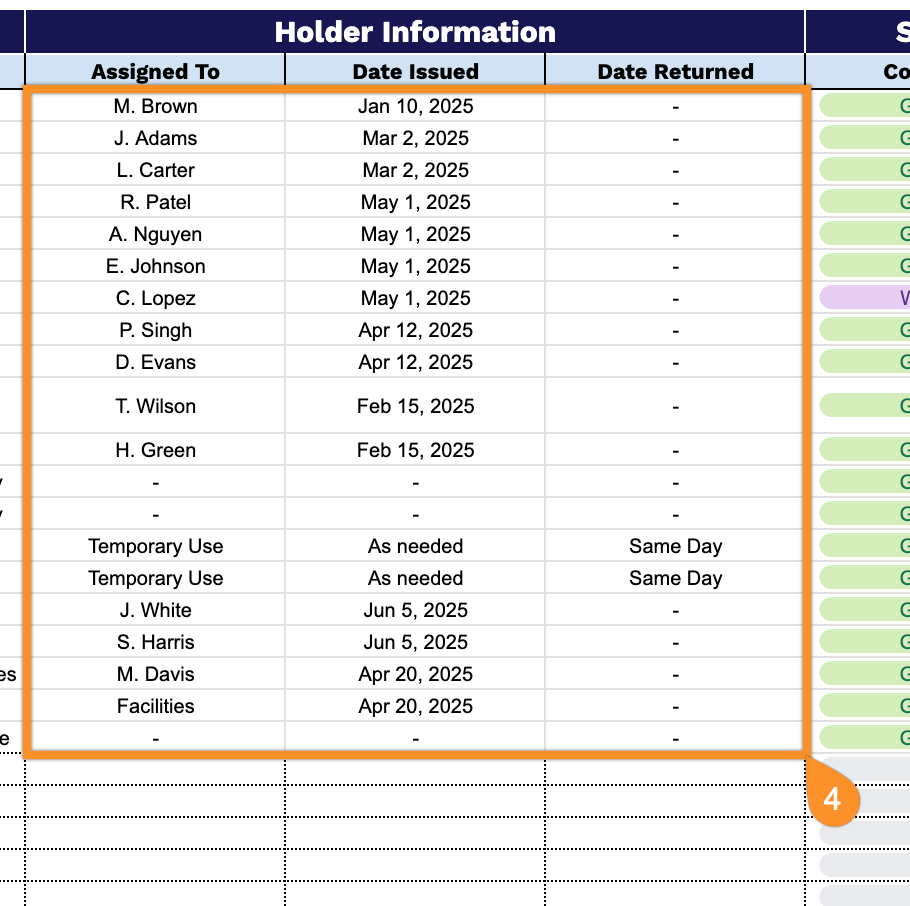Click the Date Issued column header

(x=415, y=72)
